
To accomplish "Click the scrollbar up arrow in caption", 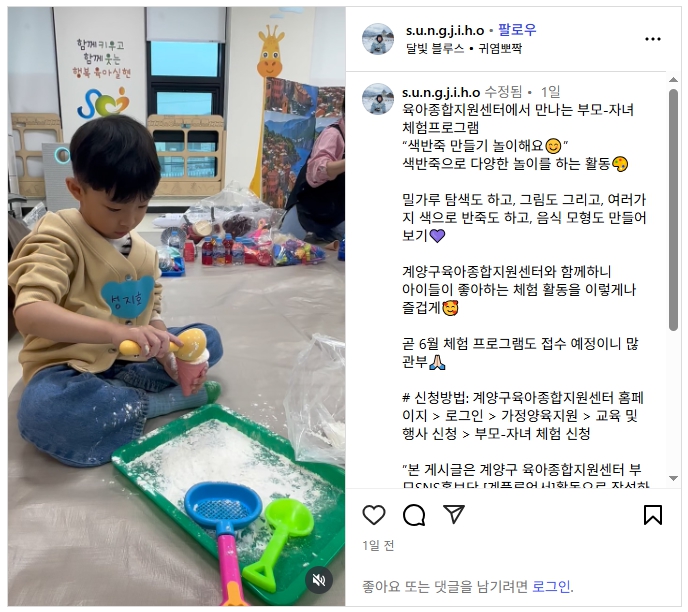I will click(x=673, y=79).
